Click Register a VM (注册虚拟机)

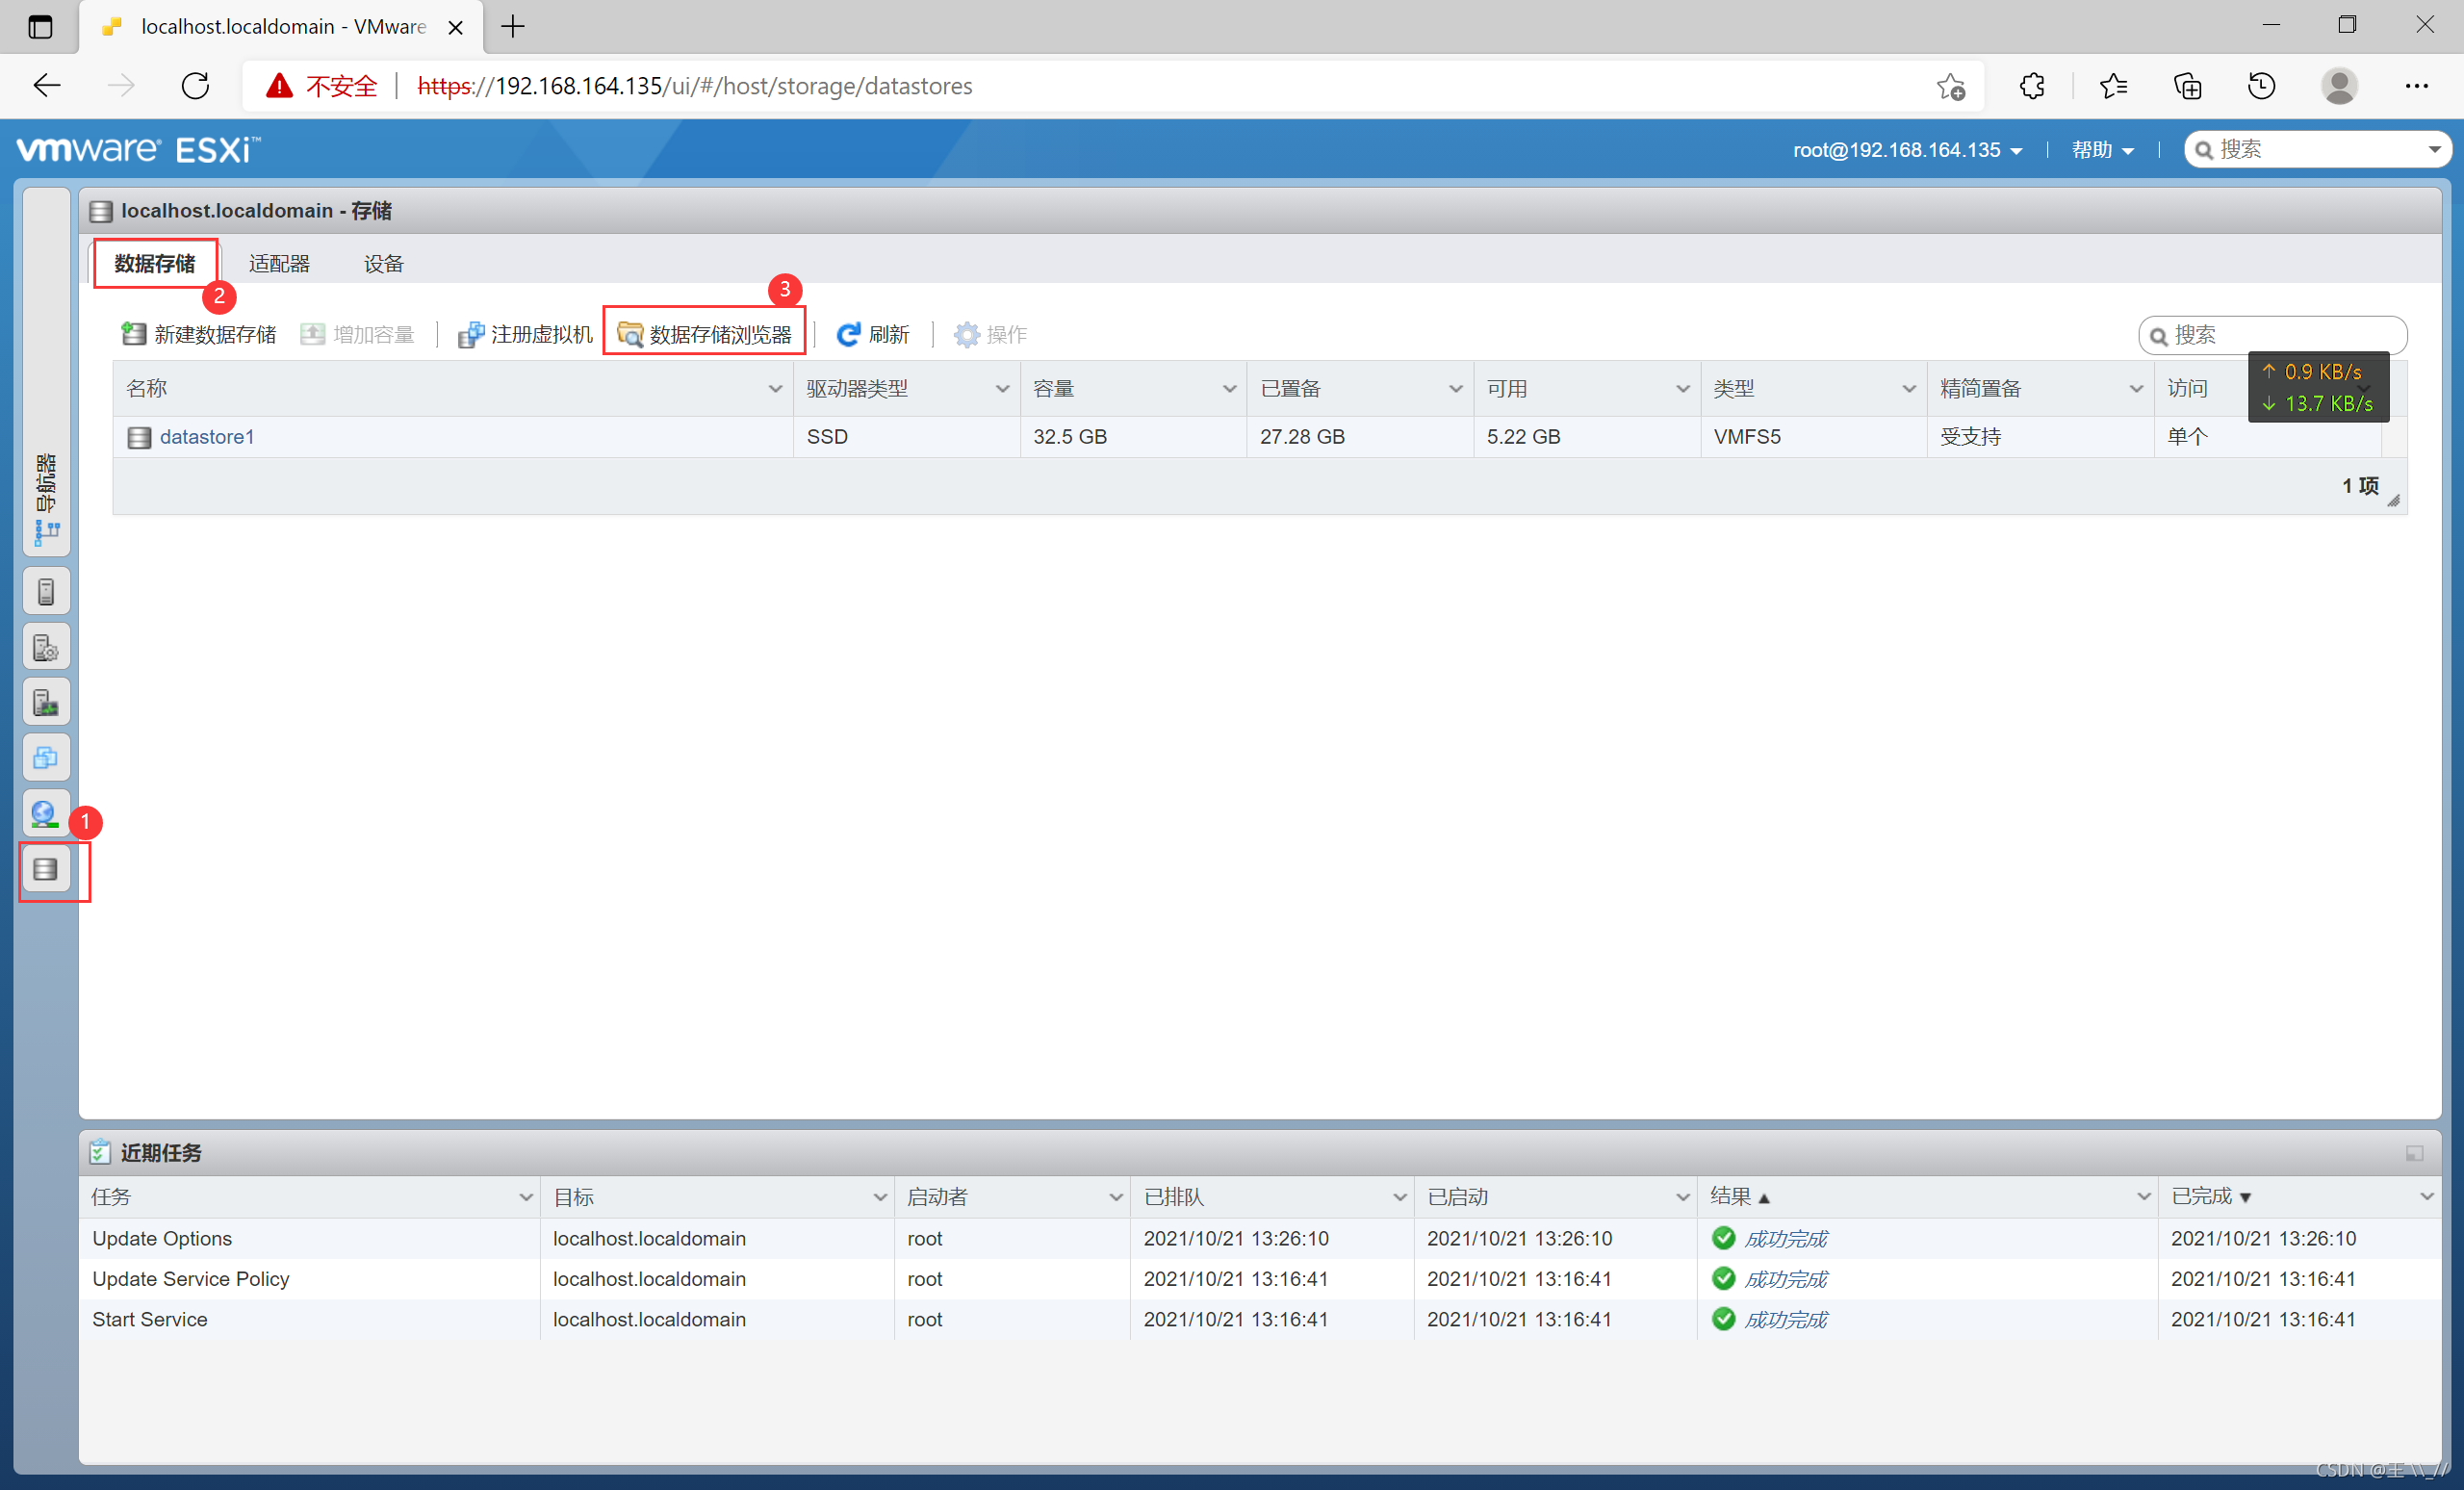point(525,334)
